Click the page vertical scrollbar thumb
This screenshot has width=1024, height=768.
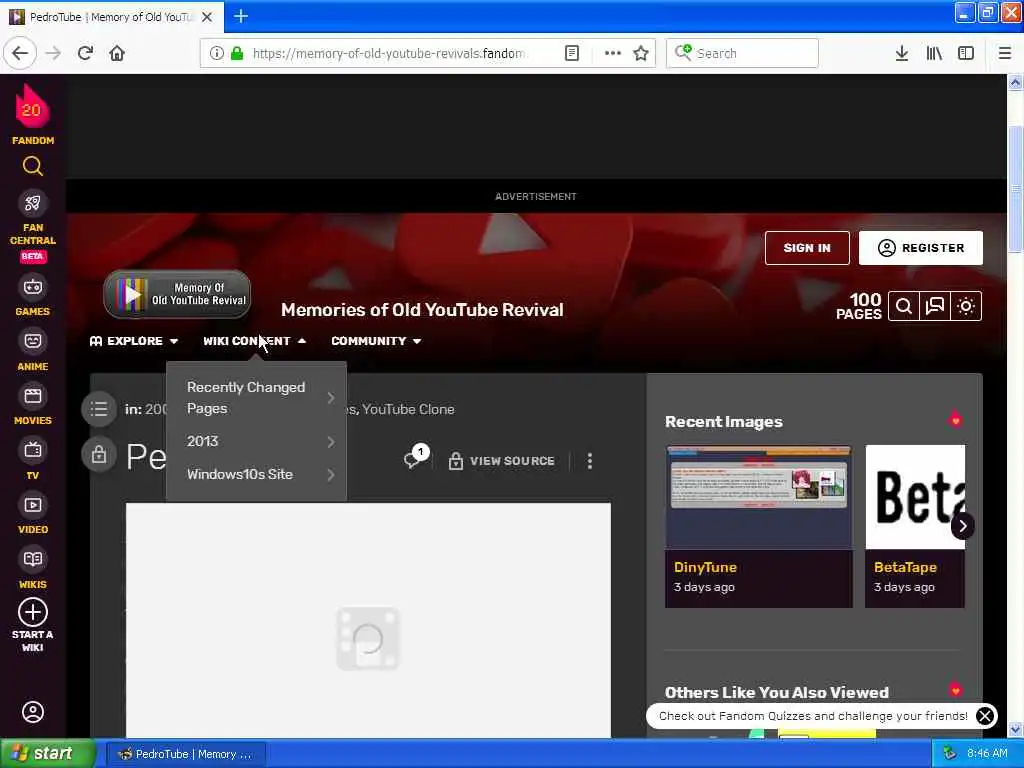[x=1015, y=189]
